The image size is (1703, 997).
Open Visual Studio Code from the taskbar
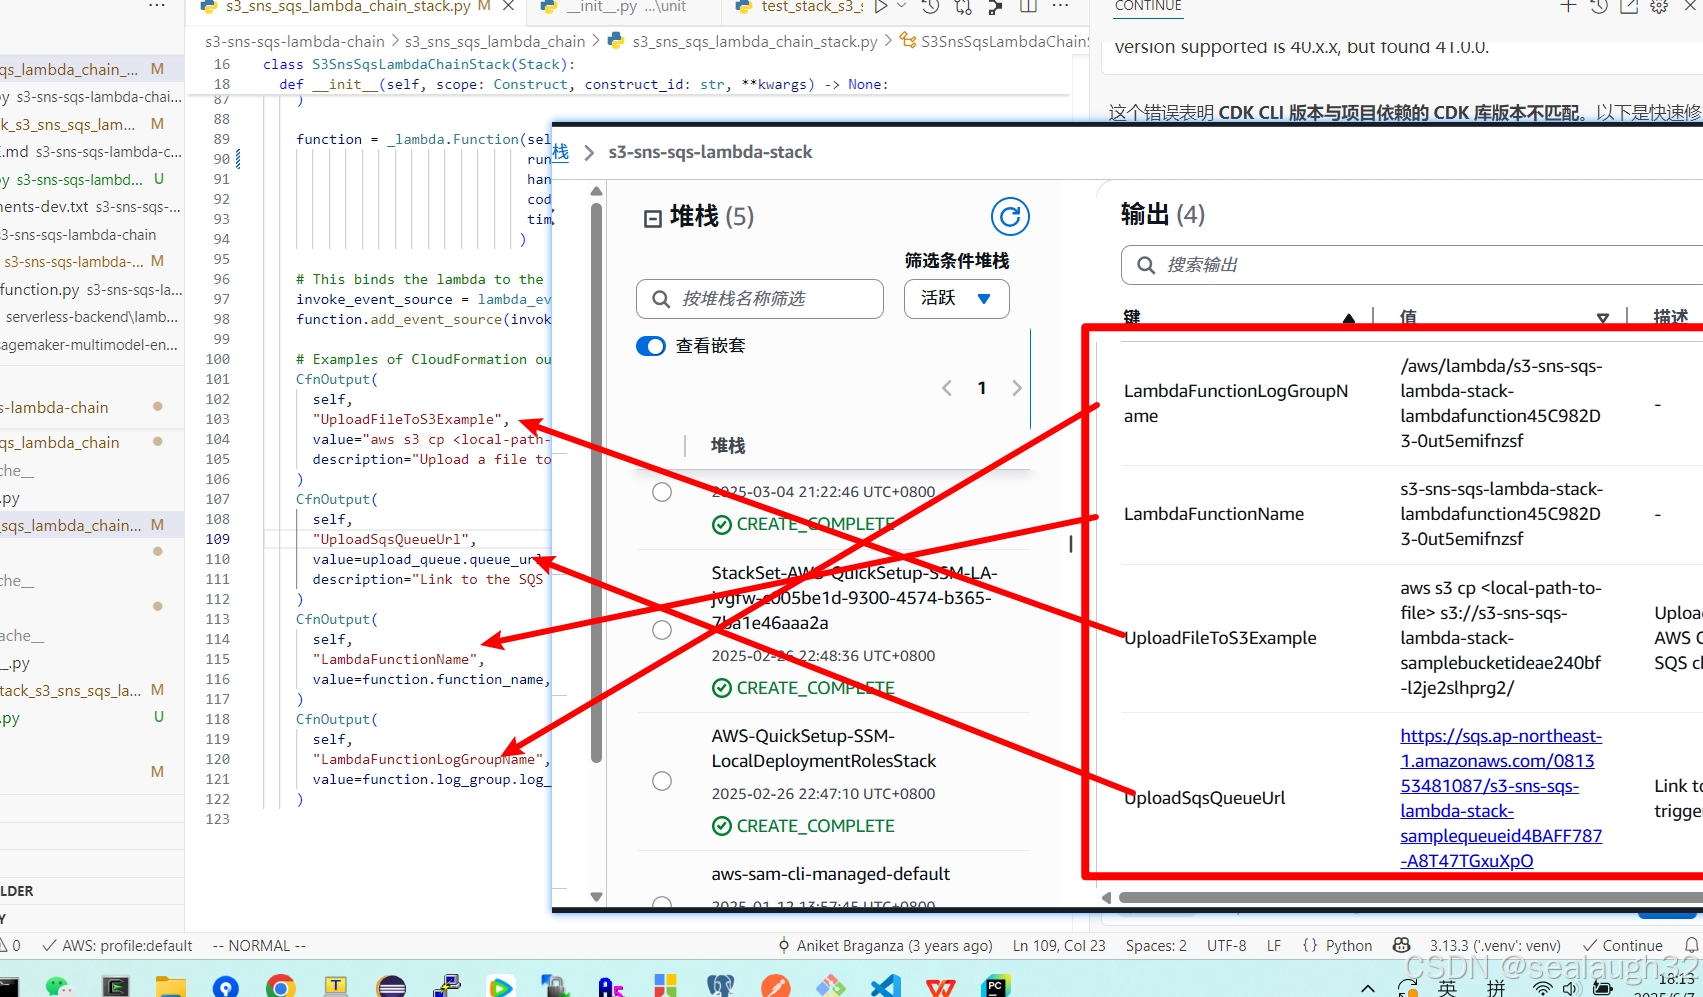pyautogui.click(x=885, y=987)
